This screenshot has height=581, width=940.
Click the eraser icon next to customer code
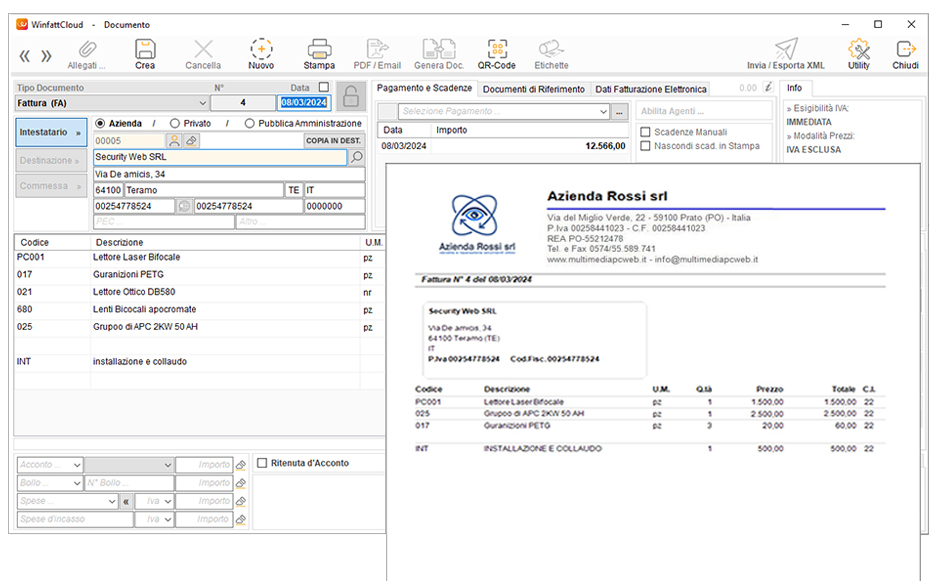click(191, 141)
